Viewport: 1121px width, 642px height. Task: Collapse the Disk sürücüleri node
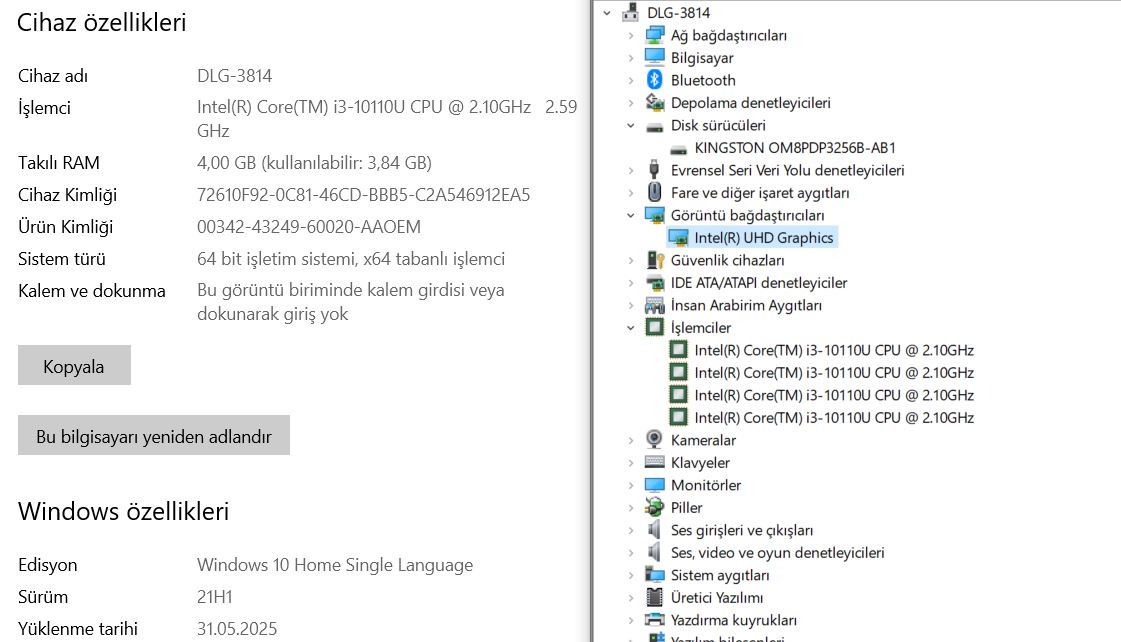[x=631, y=125]
